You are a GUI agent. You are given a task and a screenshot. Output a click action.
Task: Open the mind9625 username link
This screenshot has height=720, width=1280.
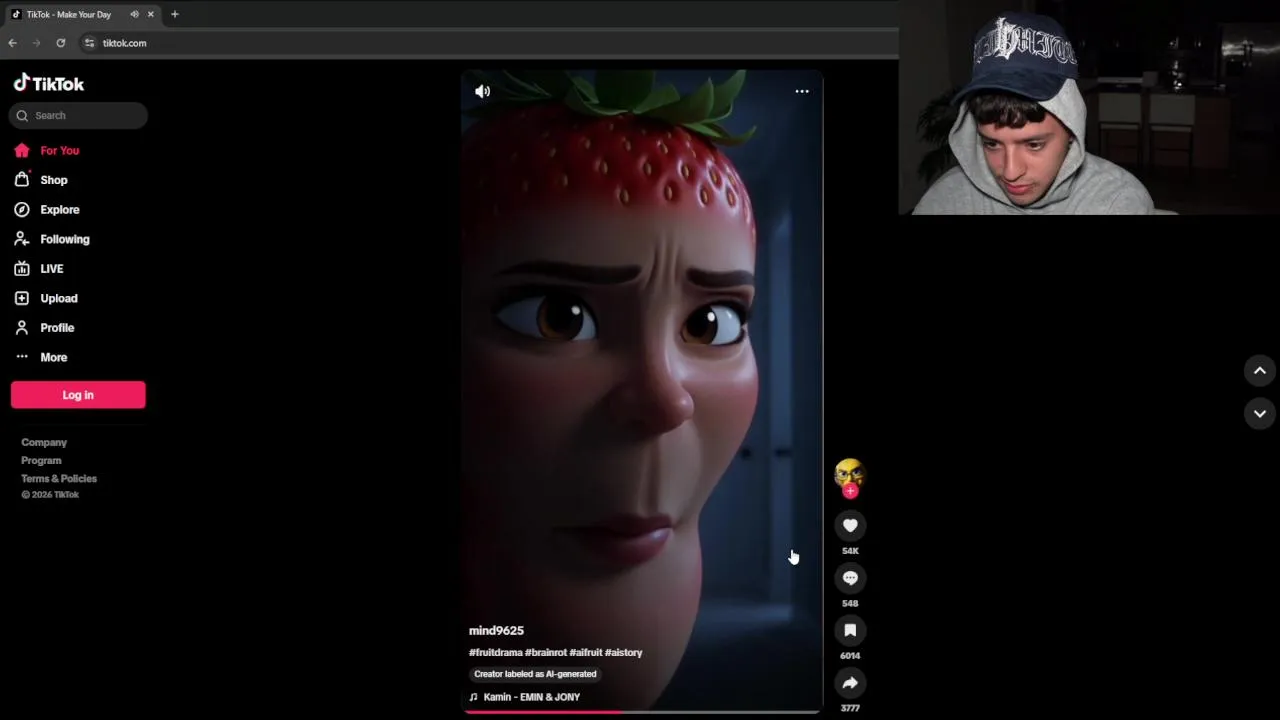[496, 630]
